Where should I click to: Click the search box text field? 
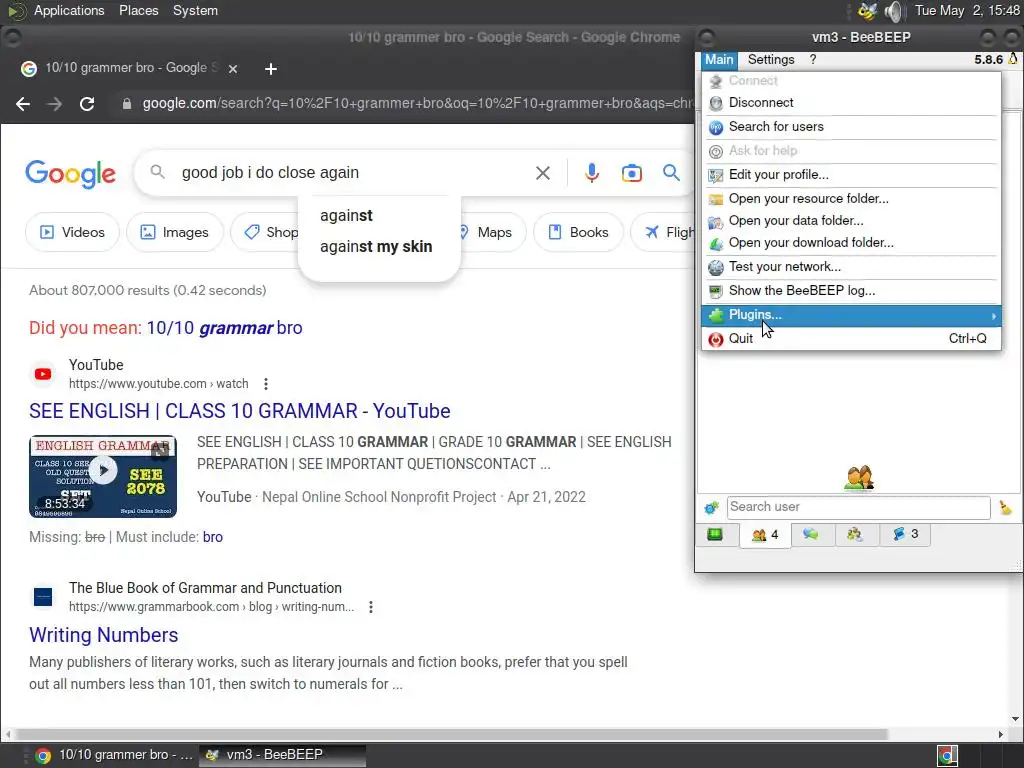[x=353, y=173]
